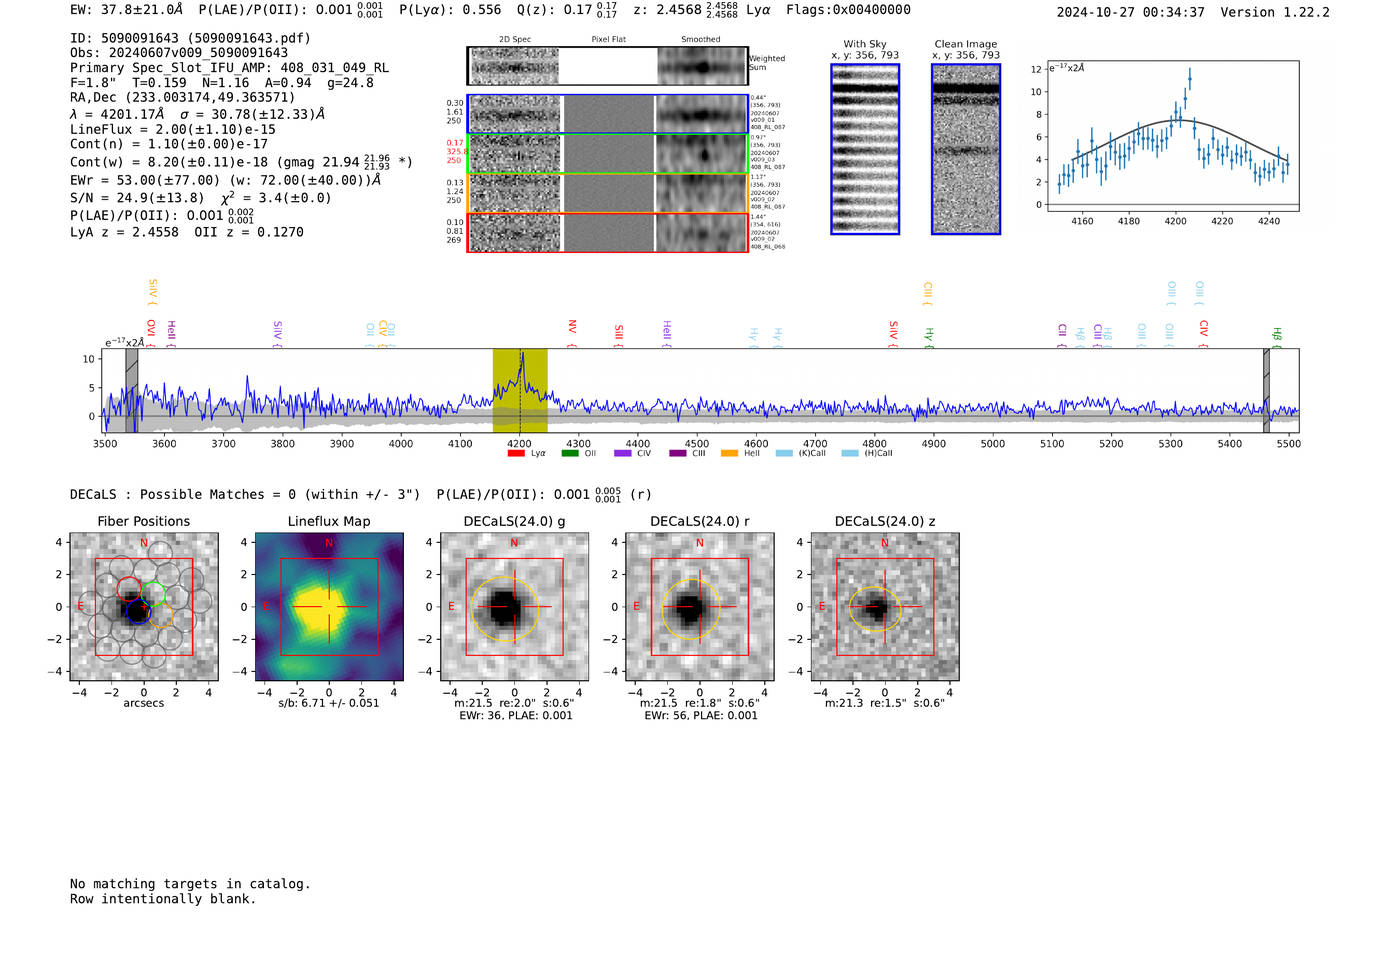Click 'EWr: 56, PLAE: 0.001' under r image
Screen dimensions: 1400x953
(701, 716)
